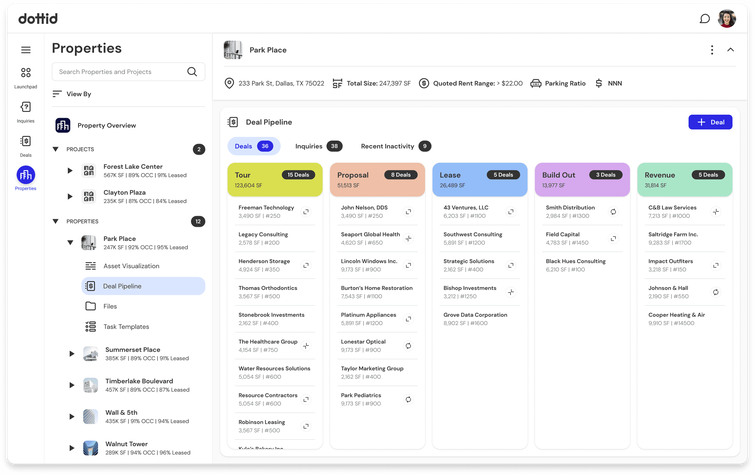The width and height of the screenshot is (755, 475).
Task: Open the three-dot options menu for Park Place
Action: (712, 50)
